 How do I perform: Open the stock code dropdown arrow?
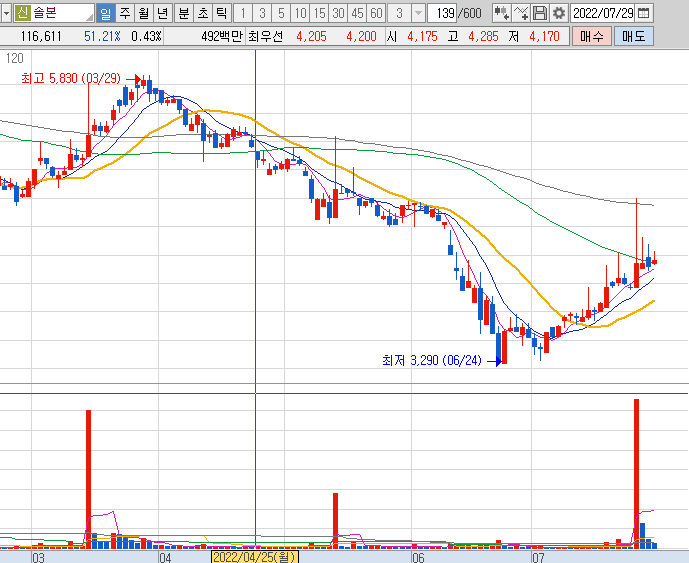pyautogui.click(x=6, y=13)
